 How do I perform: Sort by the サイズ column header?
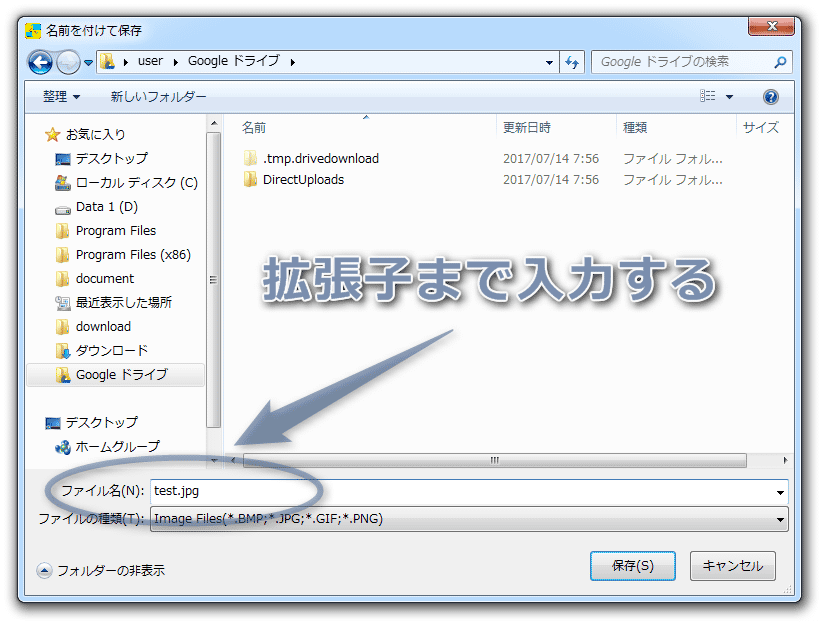point(761,127)
